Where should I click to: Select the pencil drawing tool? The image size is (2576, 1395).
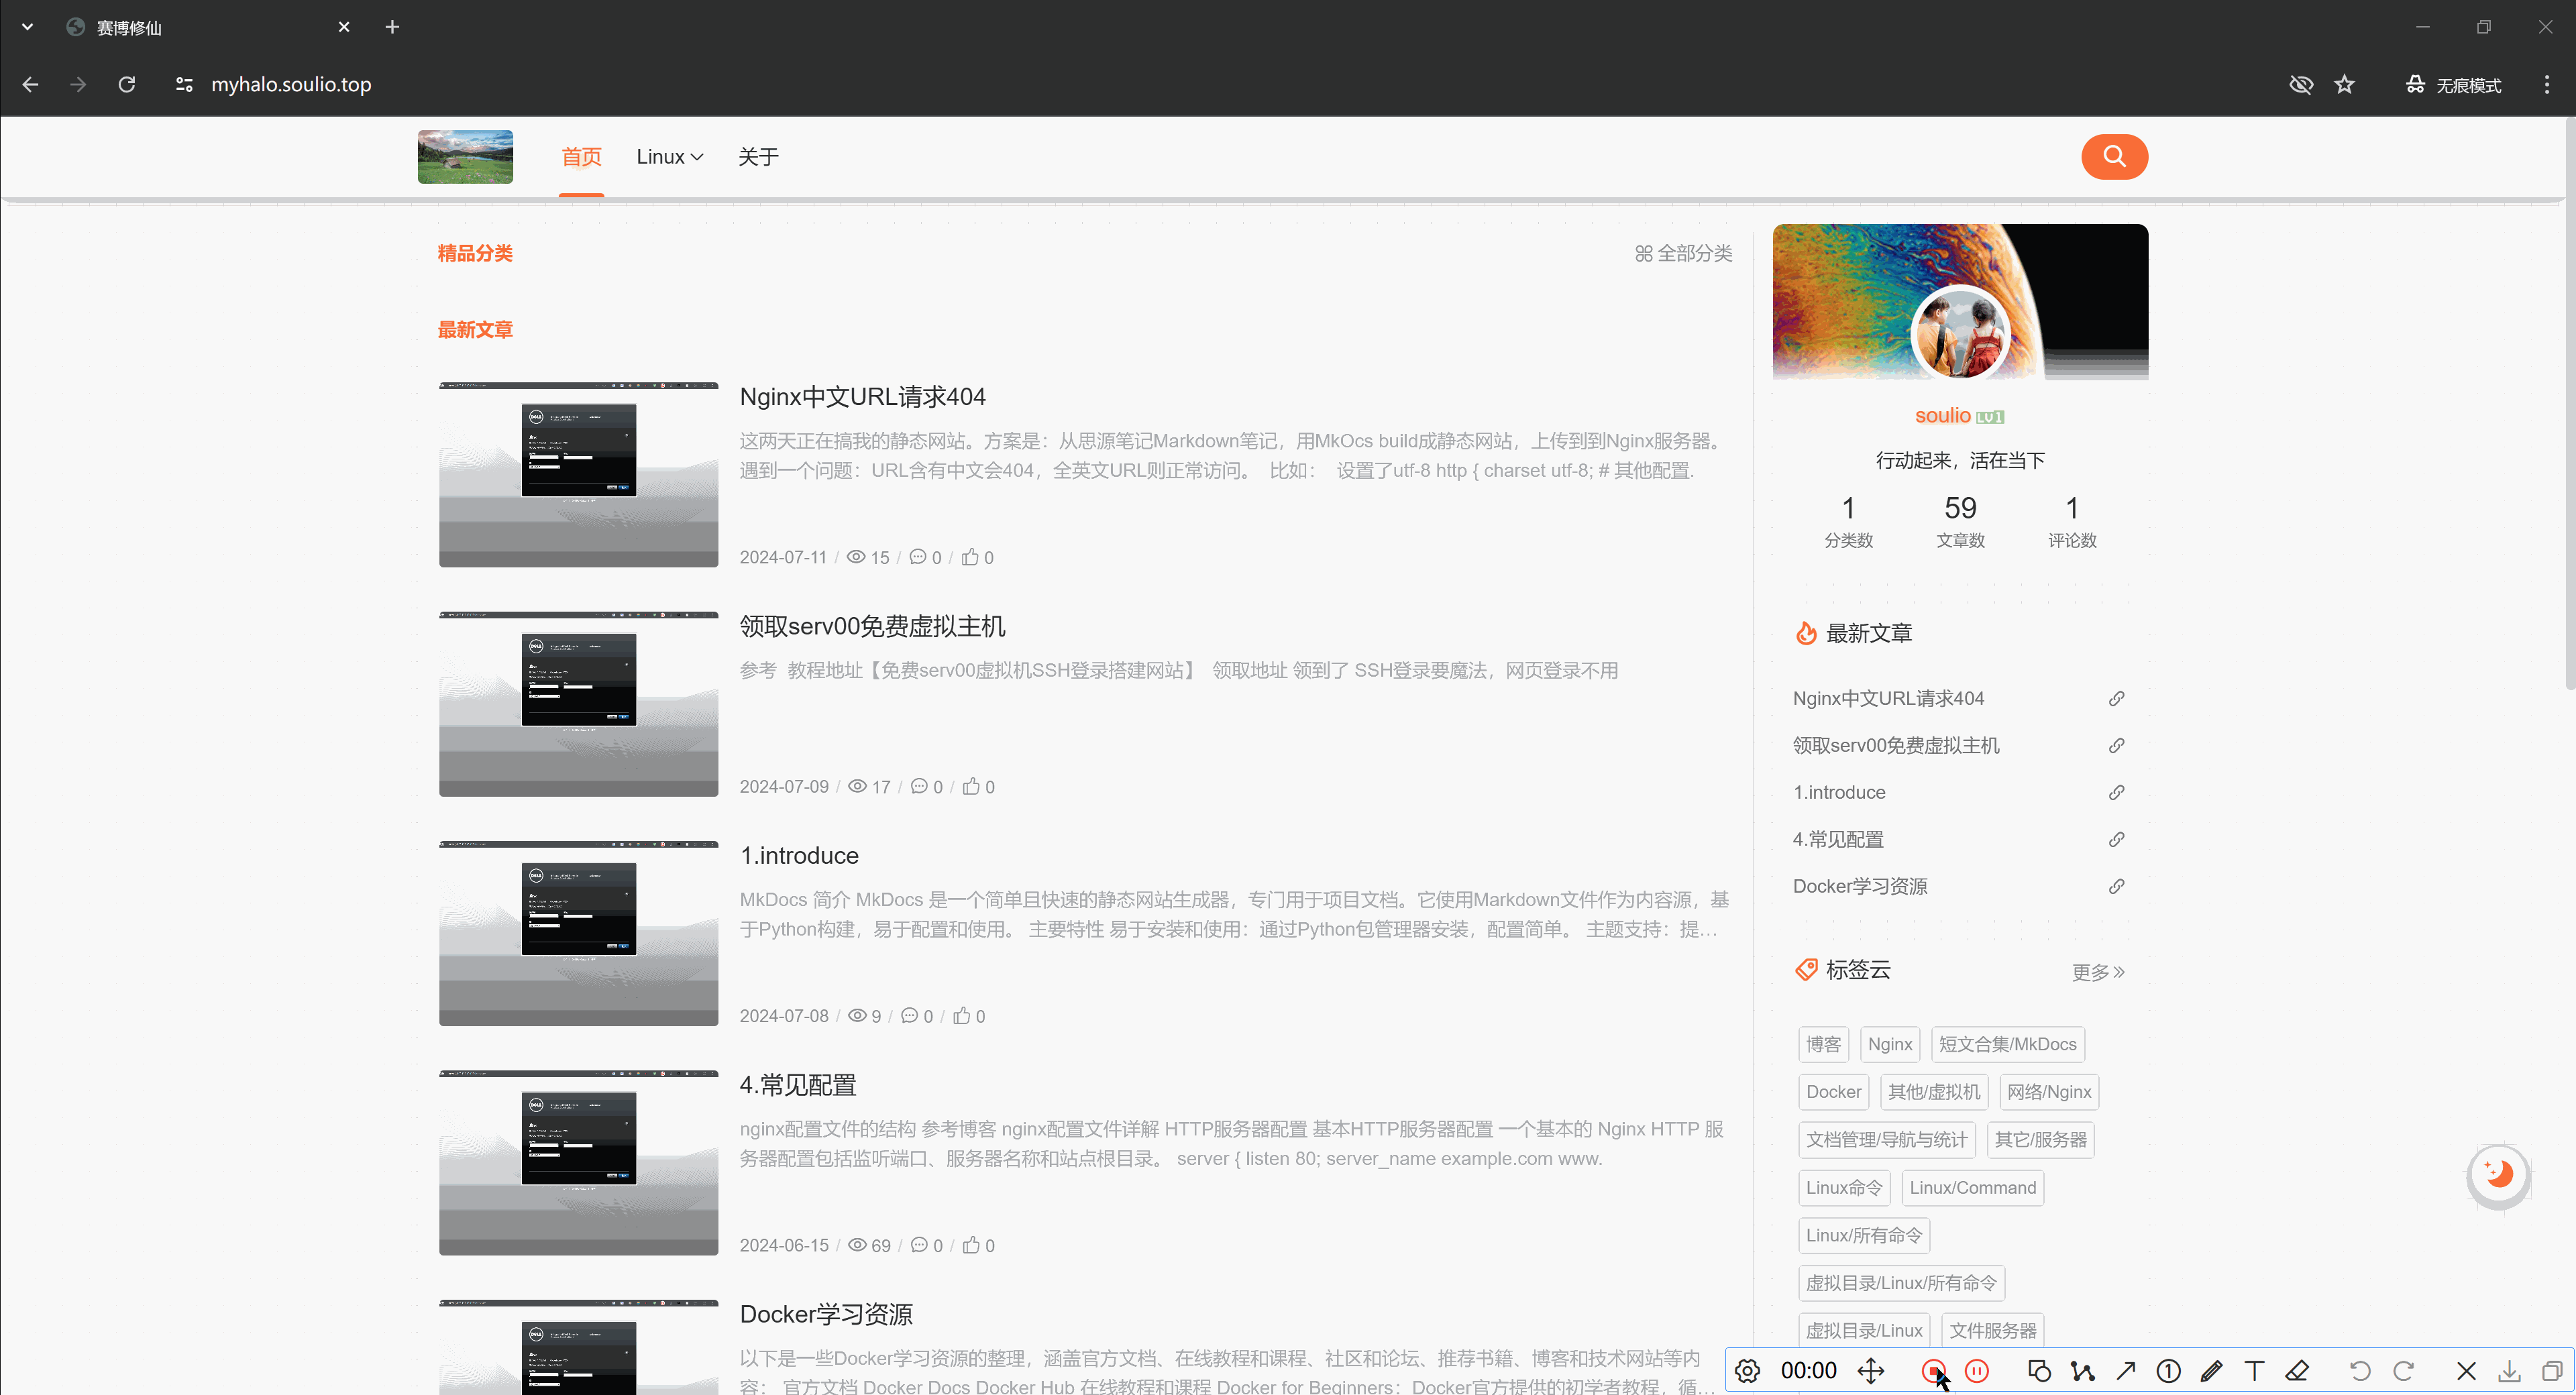click(x=2211, y=1370)
